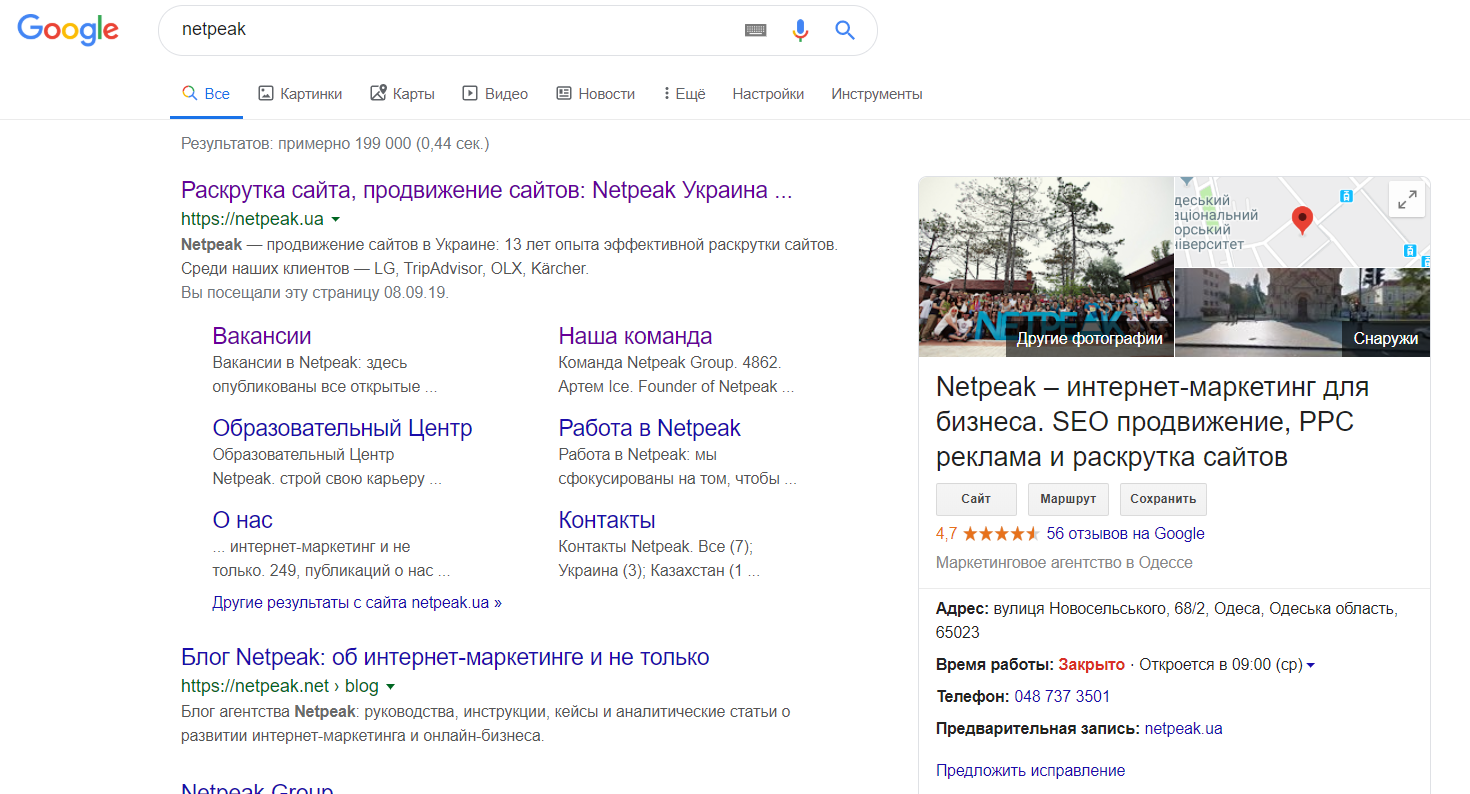The image size is (1470, 794).
Task: Click the blue search magnifier button
Action: point(845,30)
